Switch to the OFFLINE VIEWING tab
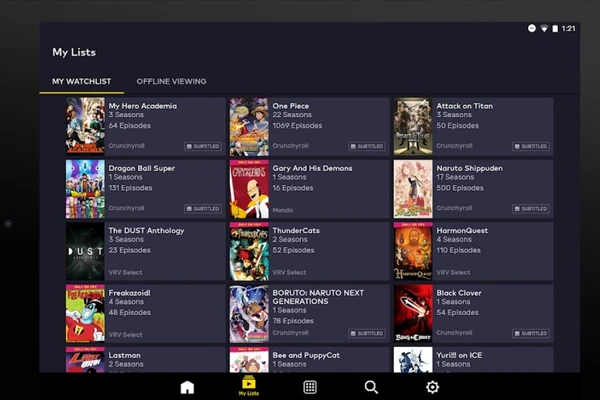The height and width of the screenshot is (400, 600). (x=171, y=82)
